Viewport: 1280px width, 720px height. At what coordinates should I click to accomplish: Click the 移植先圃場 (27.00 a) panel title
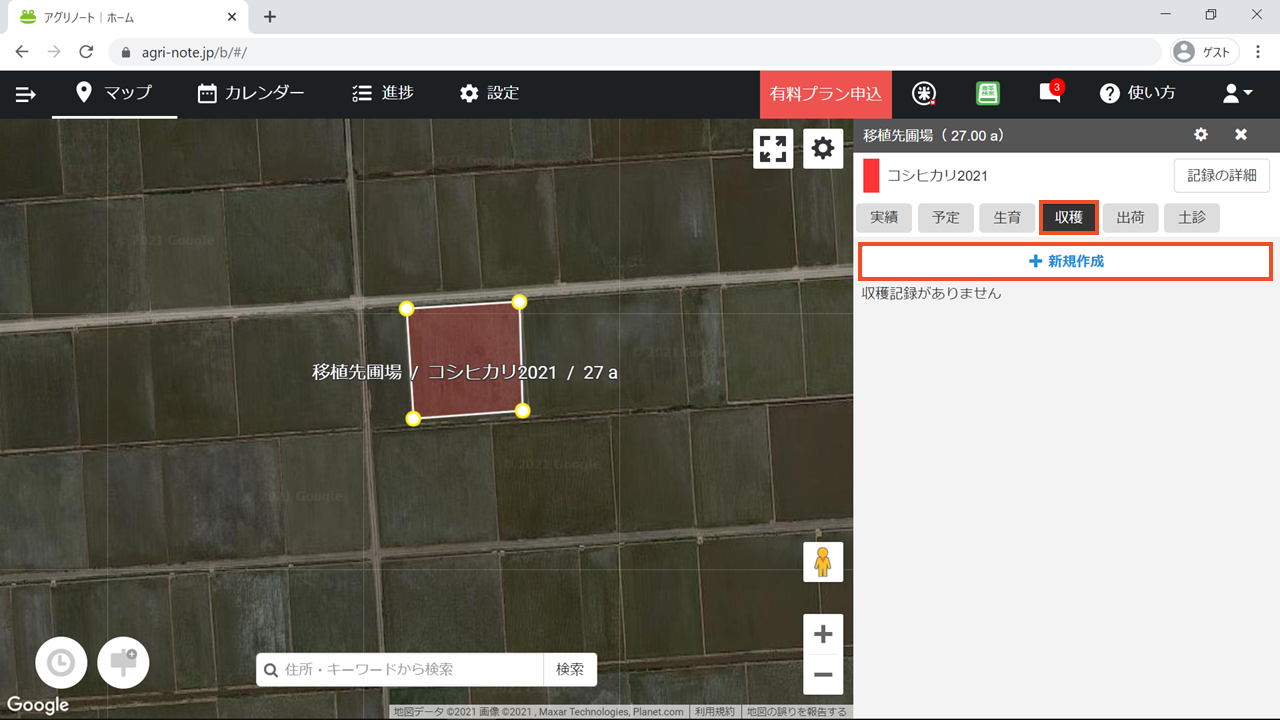coord(933,135)
